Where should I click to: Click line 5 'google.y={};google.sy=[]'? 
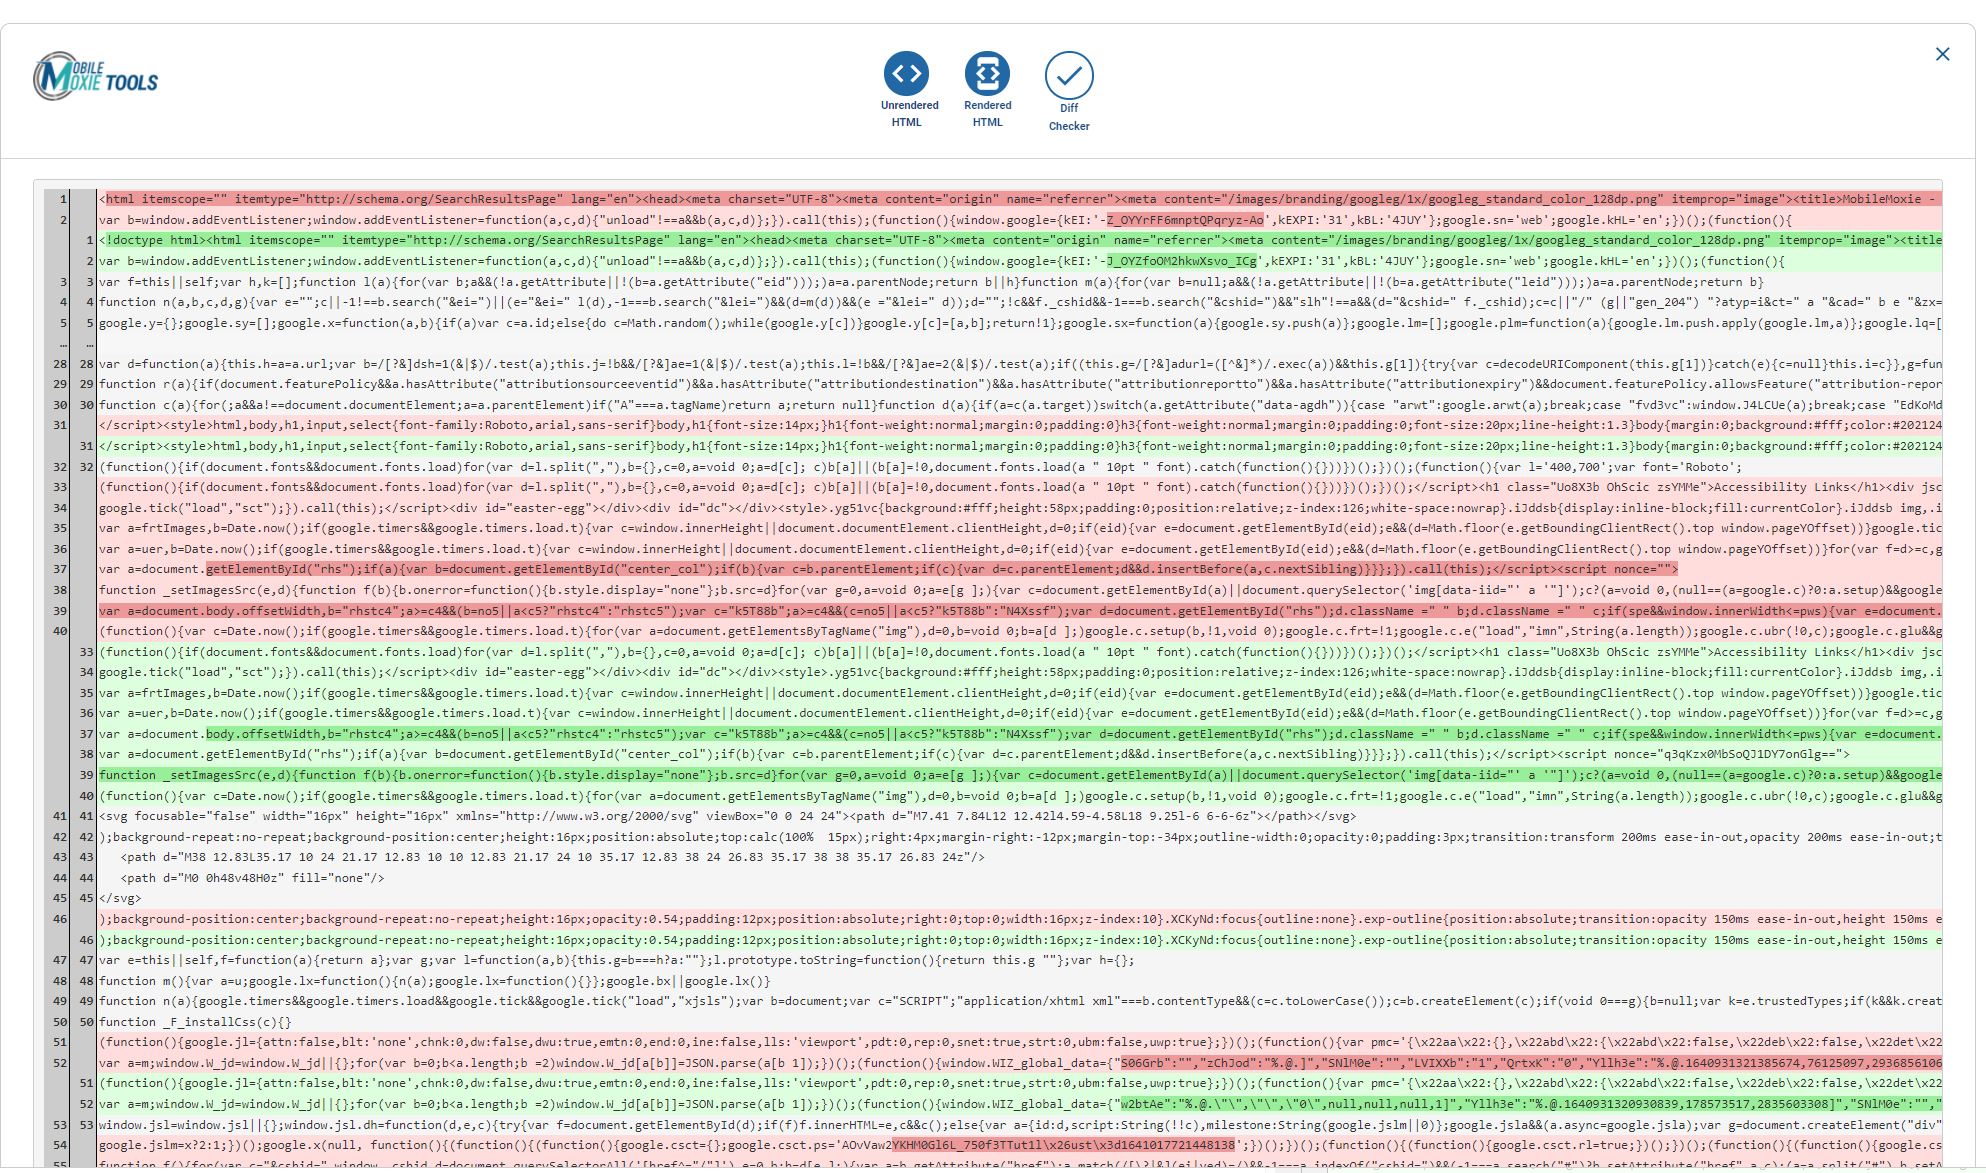point(1020,323)
